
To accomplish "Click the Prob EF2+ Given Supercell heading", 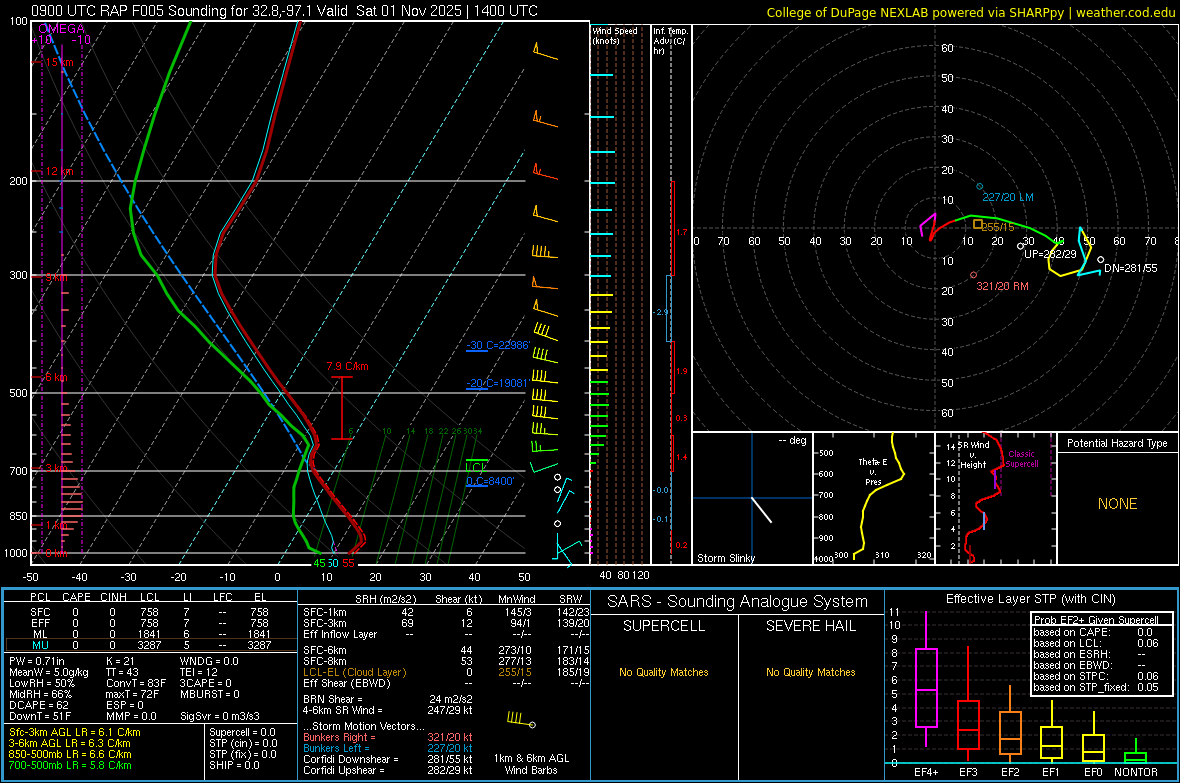I will pyautogui.click(x=1096, y=620).
